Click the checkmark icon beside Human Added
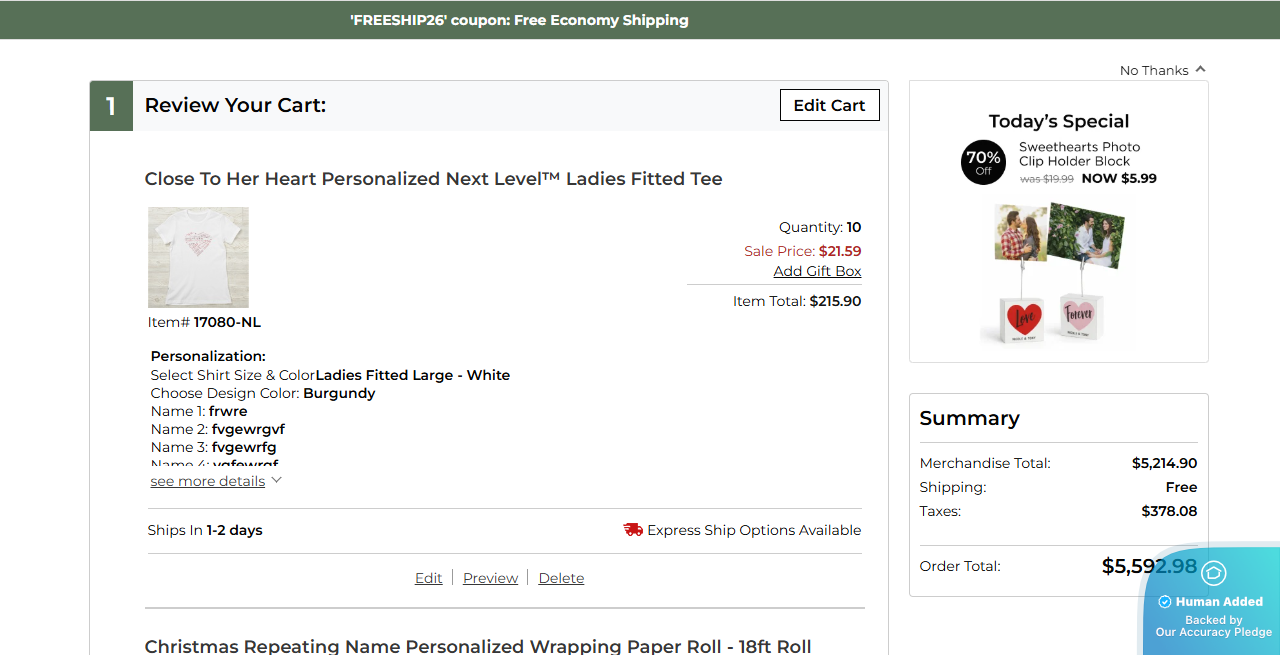The image size is (1280, 655). click(1164, 602)
